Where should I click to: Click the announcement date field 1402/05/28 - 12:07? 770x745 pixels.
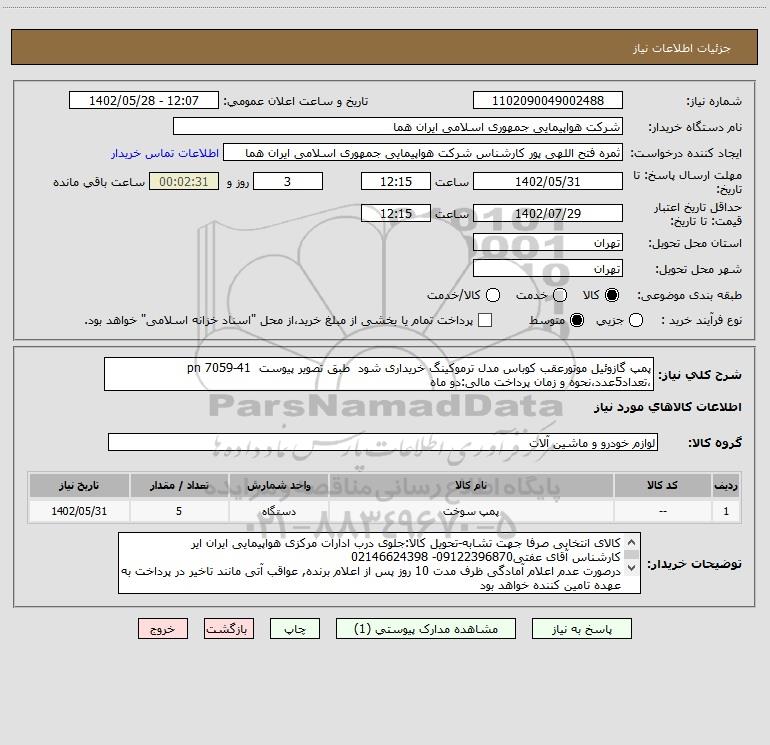(x=144, y=101)
